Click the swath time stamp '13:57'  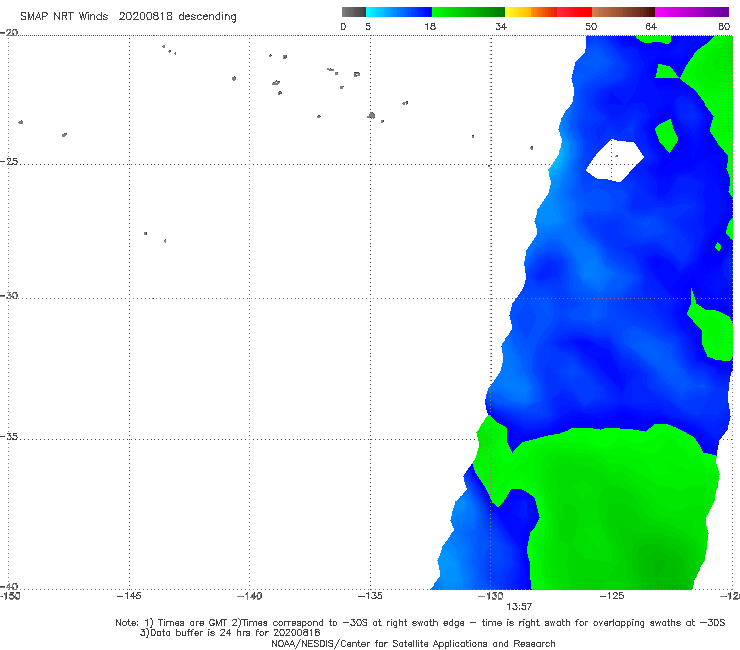(x=519, y=607)
